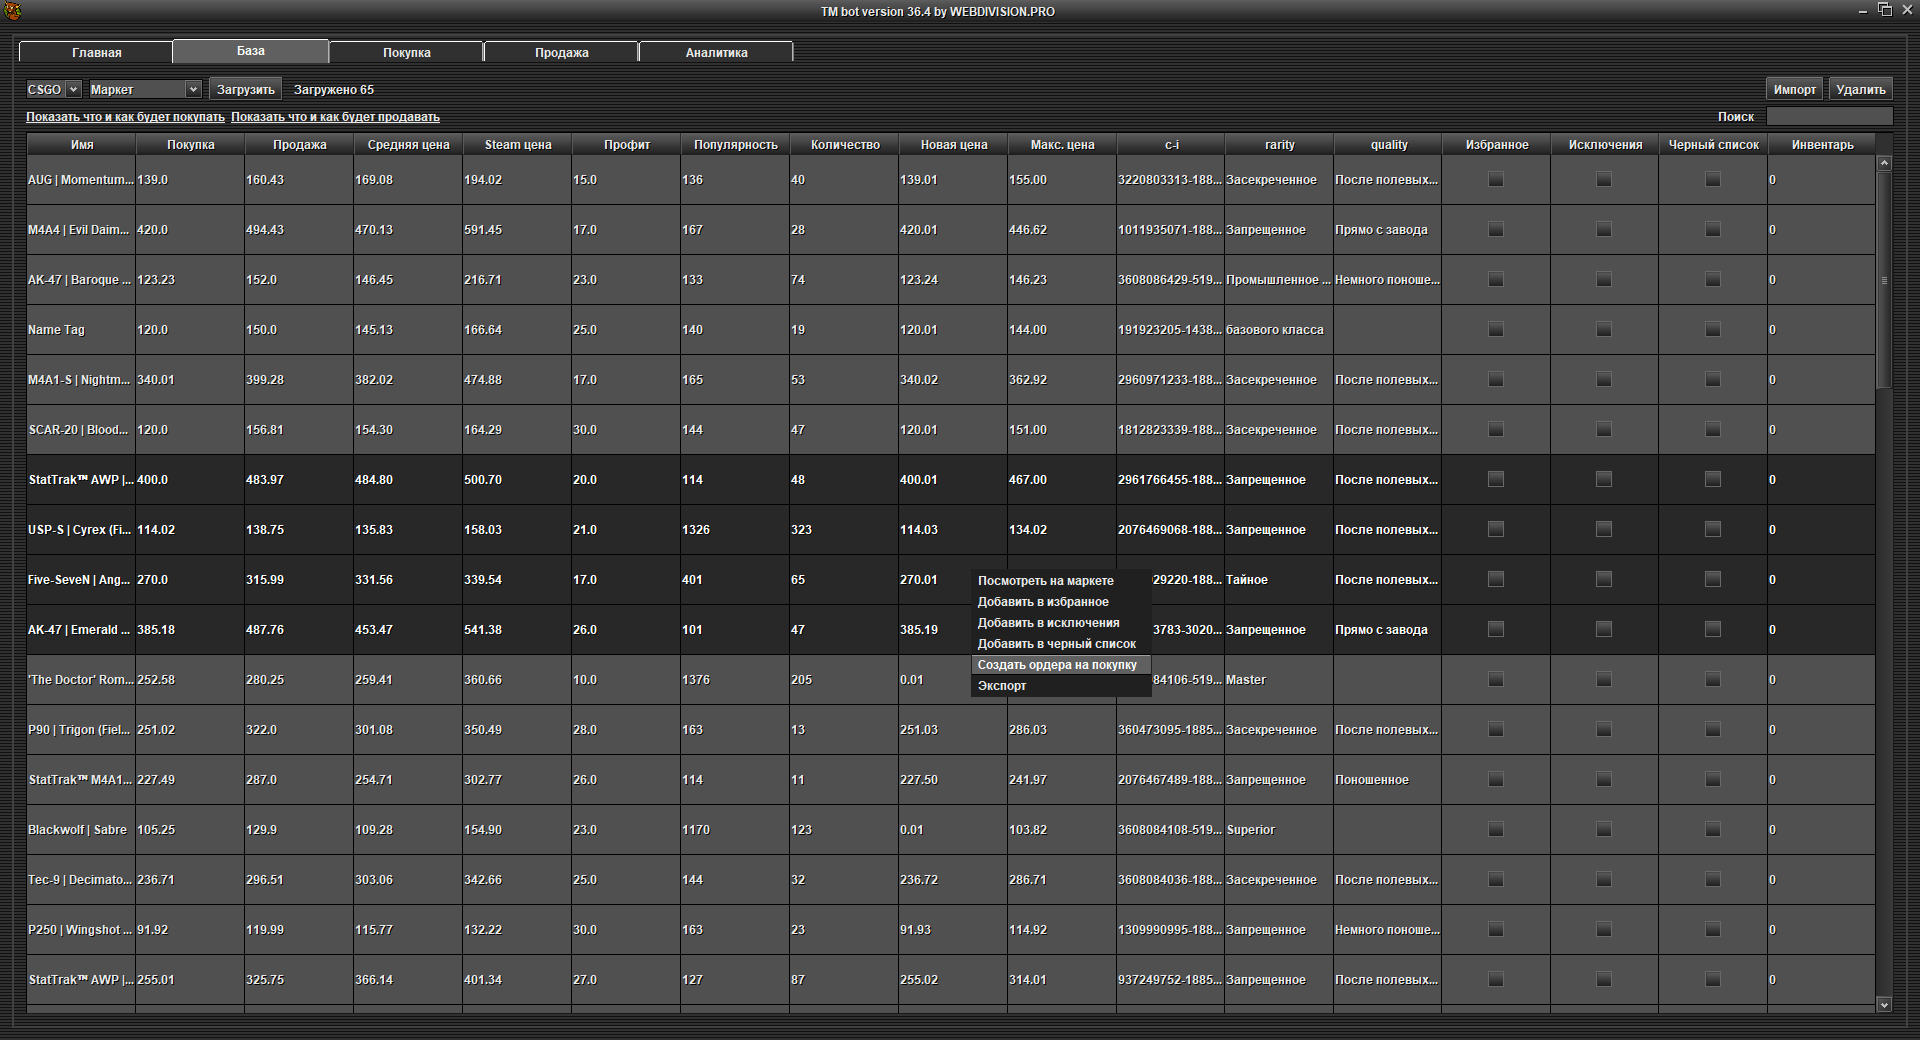Check Черный список box for P250 | Wingshot row
1920x1040 pixels.
pos(1713,930)
